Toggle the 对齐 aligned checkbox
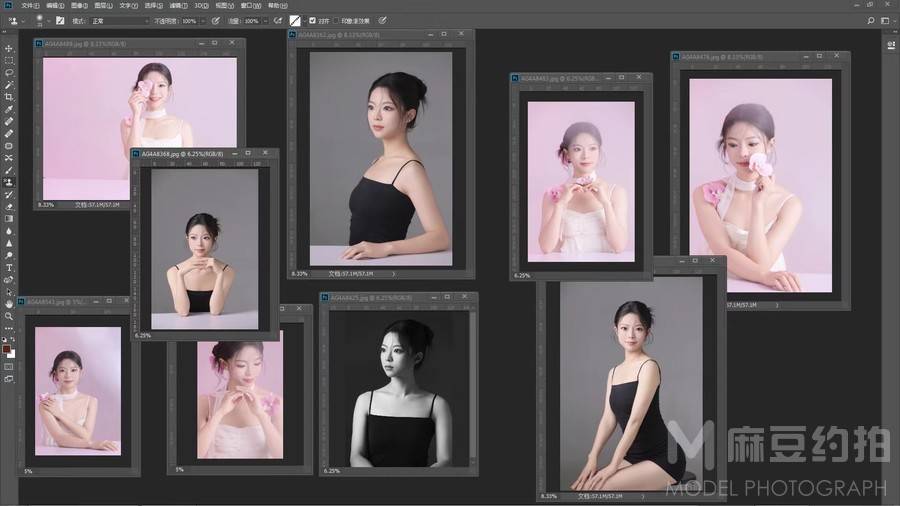900x506 pixels. pyautogui.click(x=312, y=21)
